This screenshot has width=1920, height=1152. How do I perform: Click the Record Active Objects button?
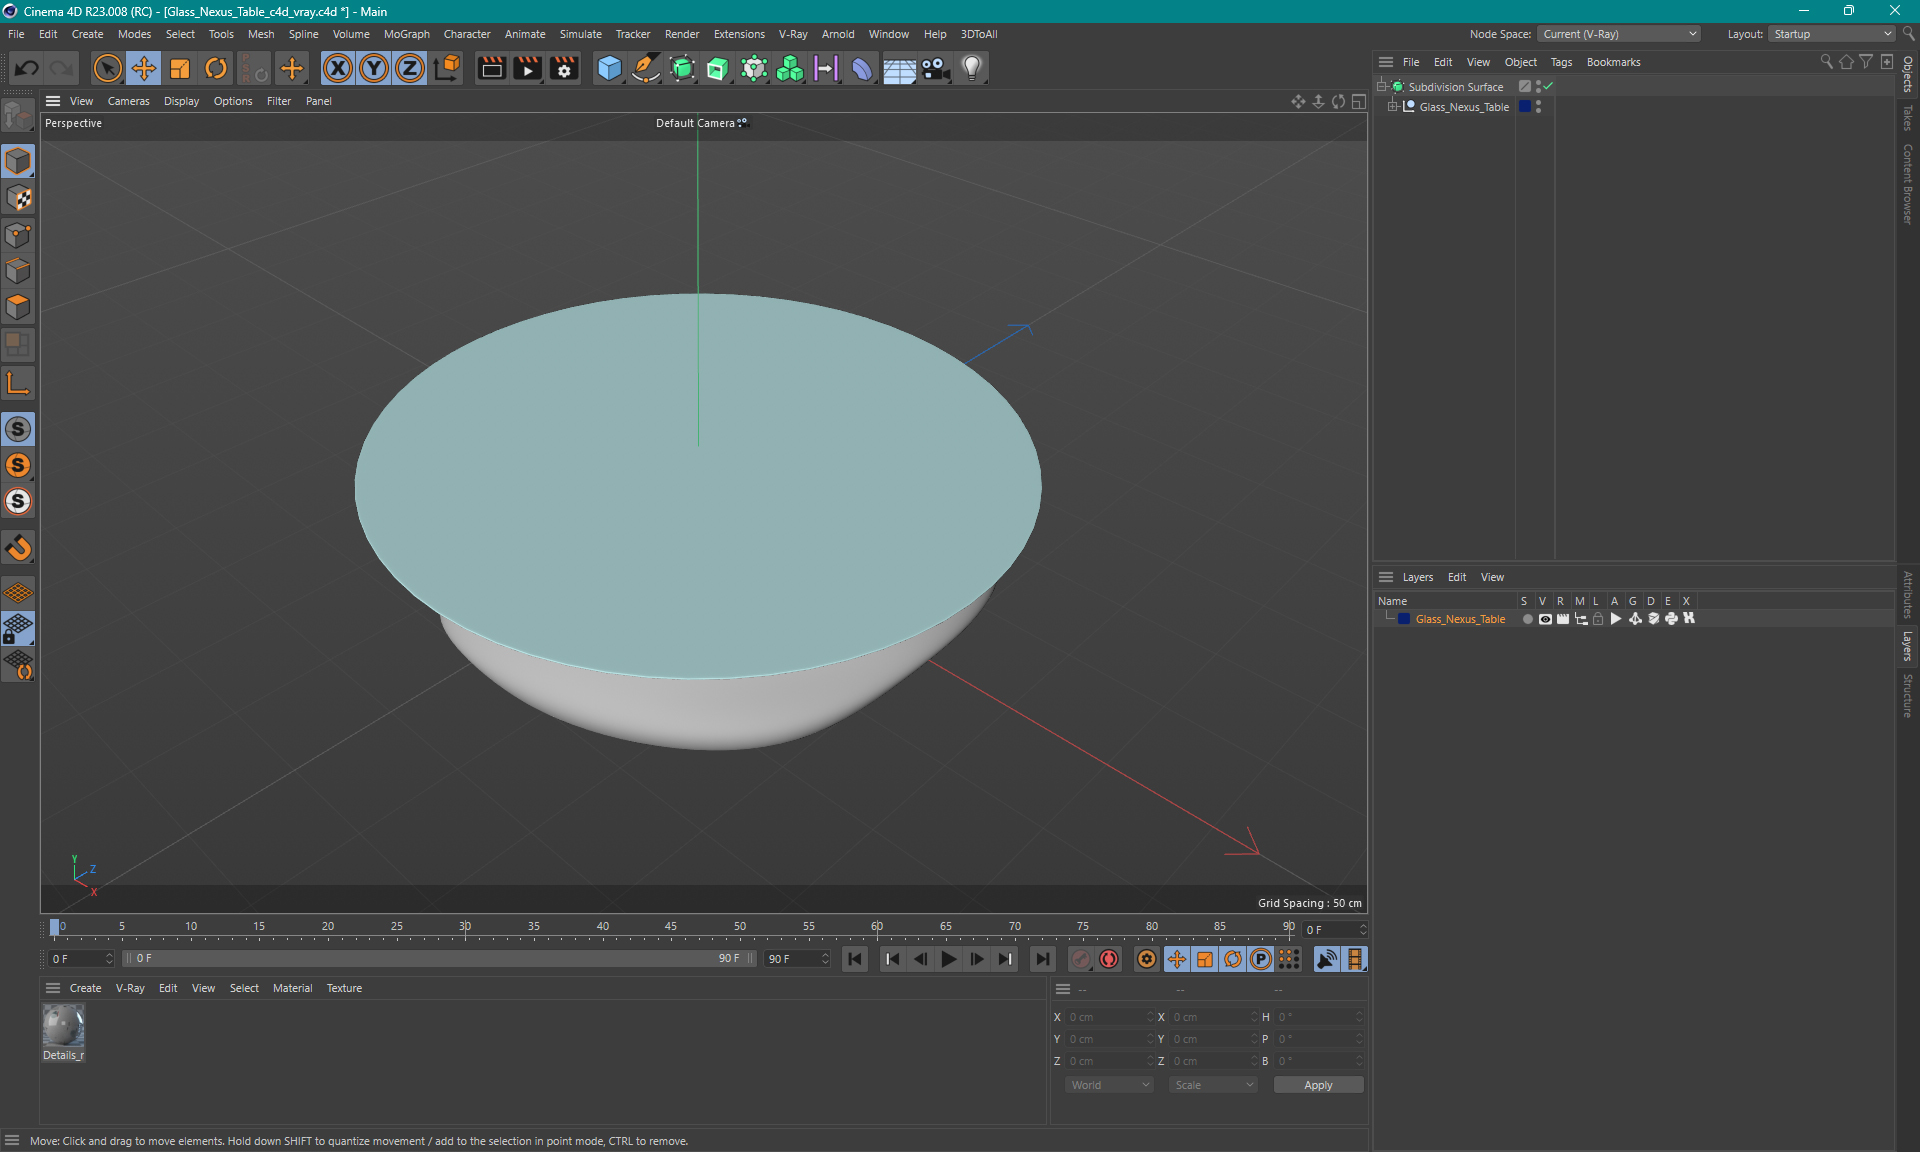pos(1081,959)
